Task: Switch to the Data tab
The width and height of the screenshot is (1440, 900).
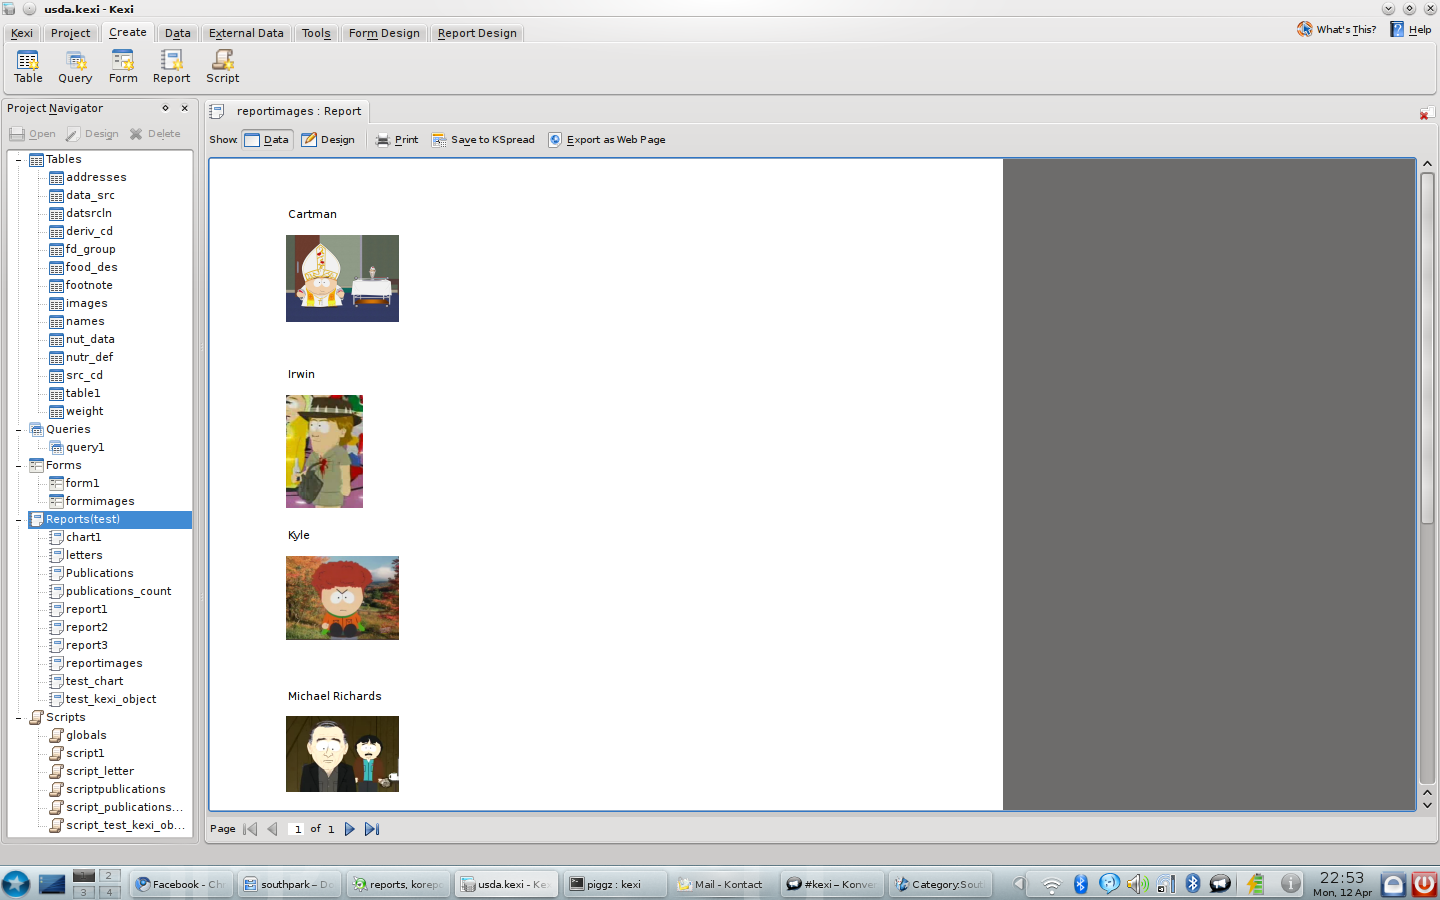Action: 178,33
